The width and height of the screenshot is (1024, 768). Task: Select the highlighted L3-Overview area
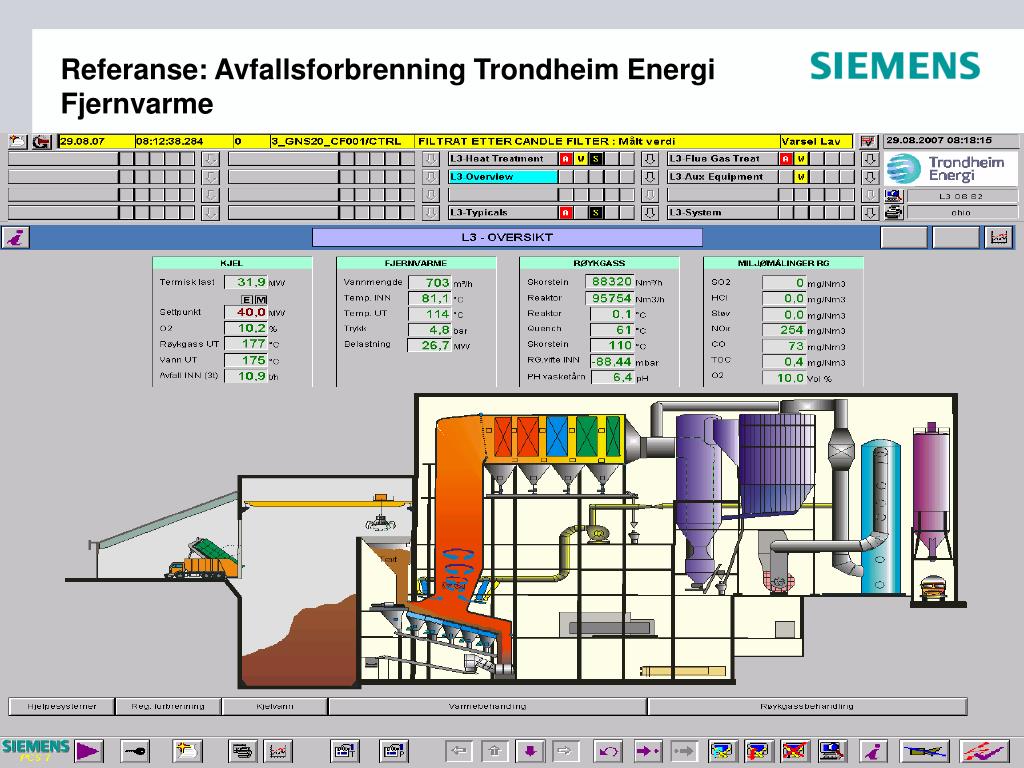tap(502, 176)
